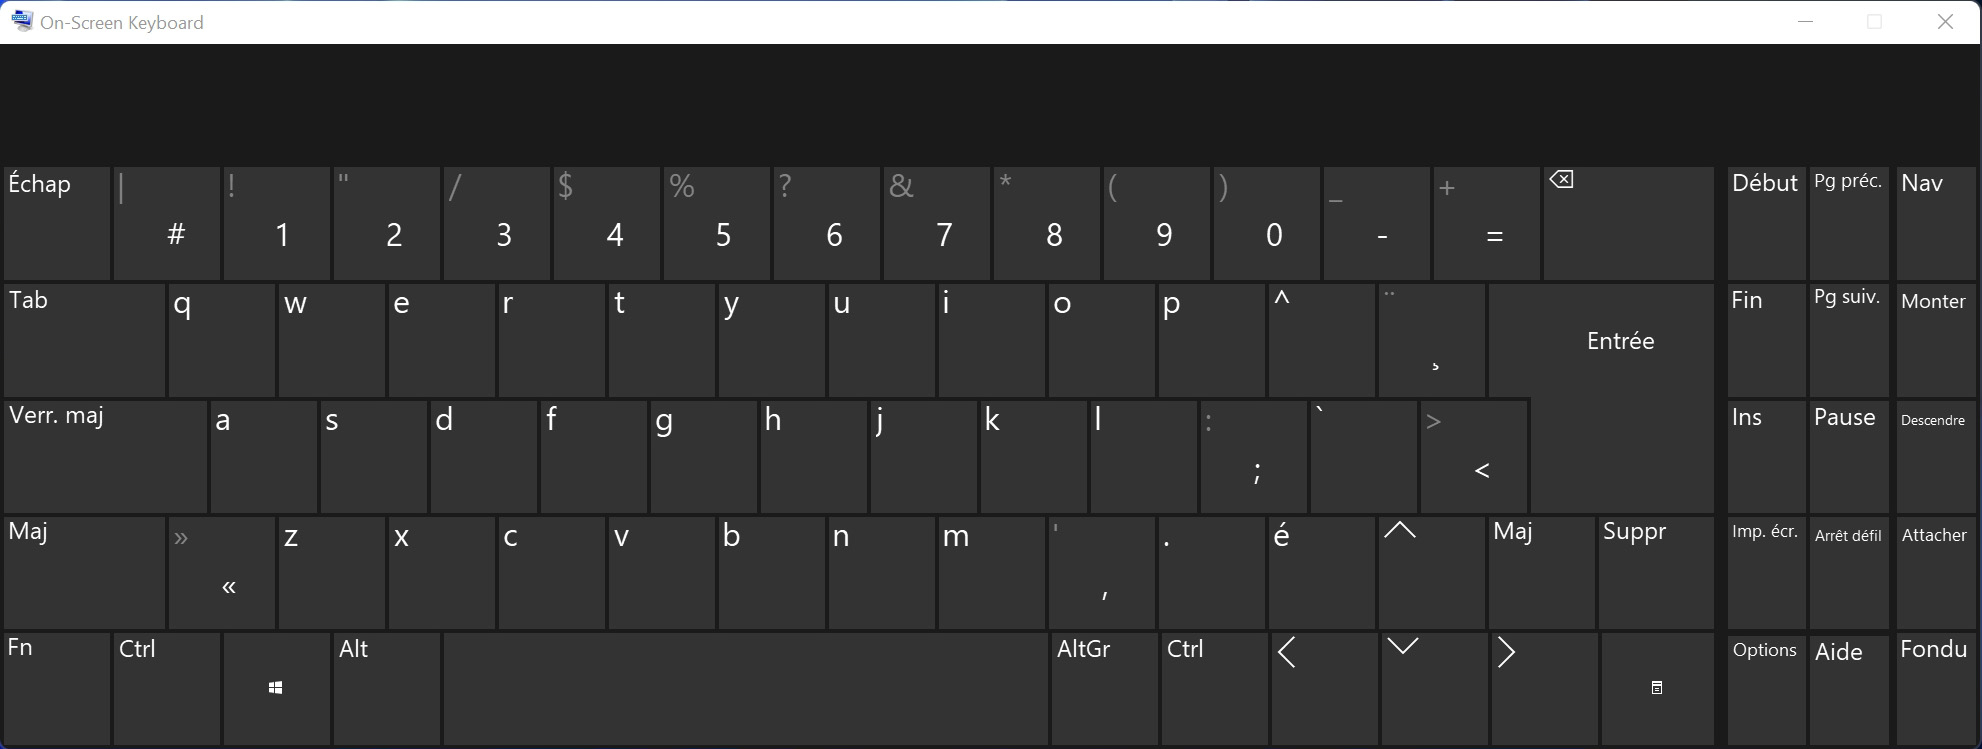Toggle the left Maj key
Image resolution: width=1982 pixels, height=749 pixels.
coord(80,573)
